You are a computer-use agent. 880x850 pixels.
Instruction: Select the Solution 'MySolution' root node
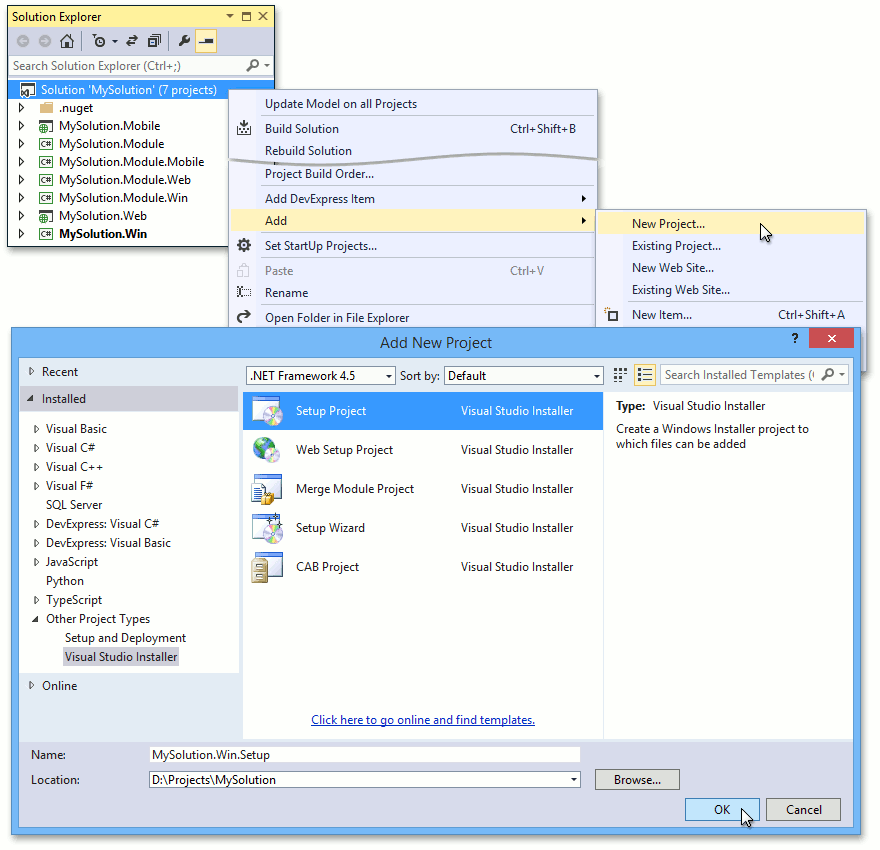(129, 90)
